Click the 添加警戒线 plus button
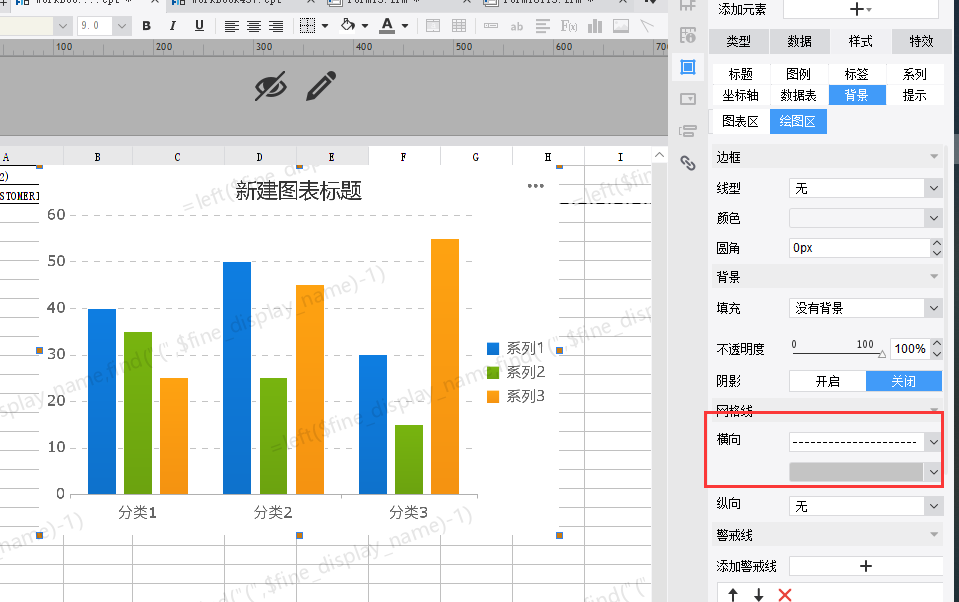Screen dimensions: 959x602 point(865,566)
